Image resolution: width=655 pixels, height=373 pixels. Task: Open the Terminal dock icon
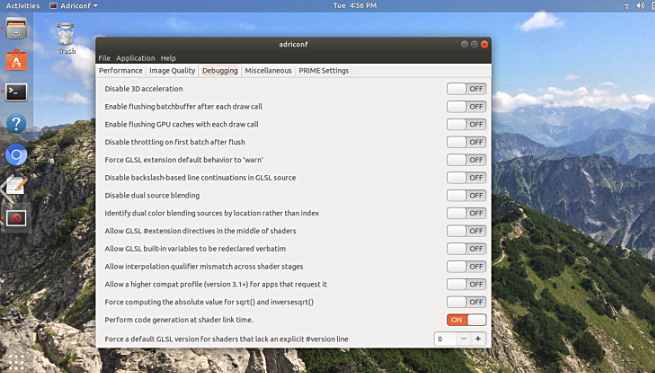[x=16, y=92]
